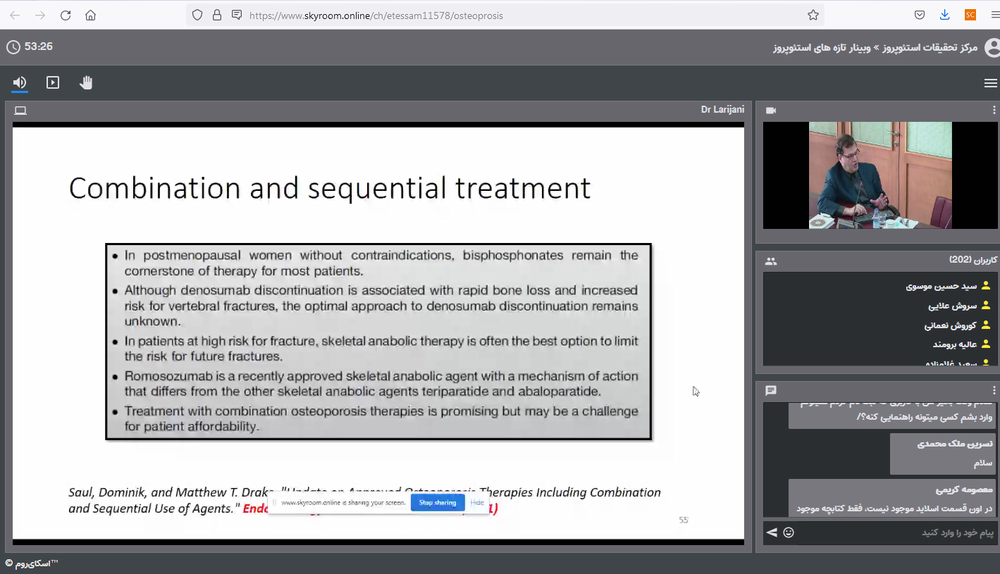The height and width of the screenshot is (574, 1000).
Task: Raise hand using the hand icon
Action: [x=86, y=83]
